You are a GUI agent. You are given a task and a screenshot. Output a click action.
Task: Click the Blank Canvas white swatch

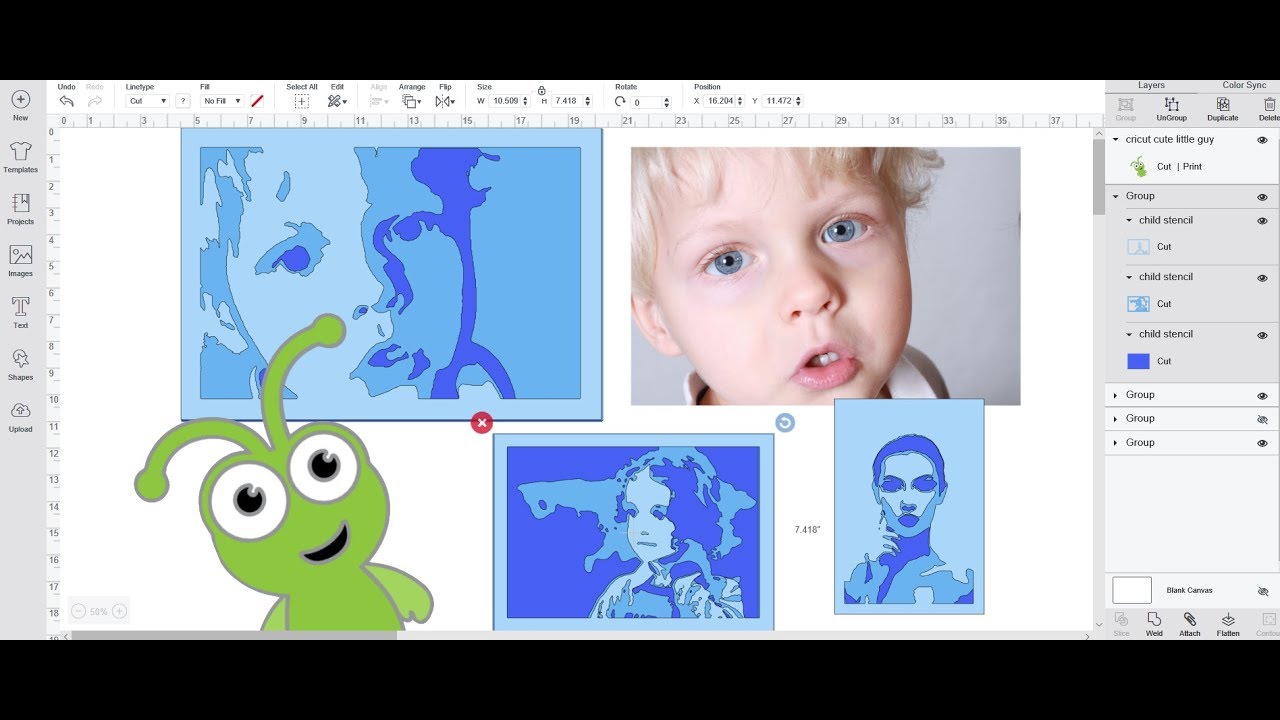1132,590
